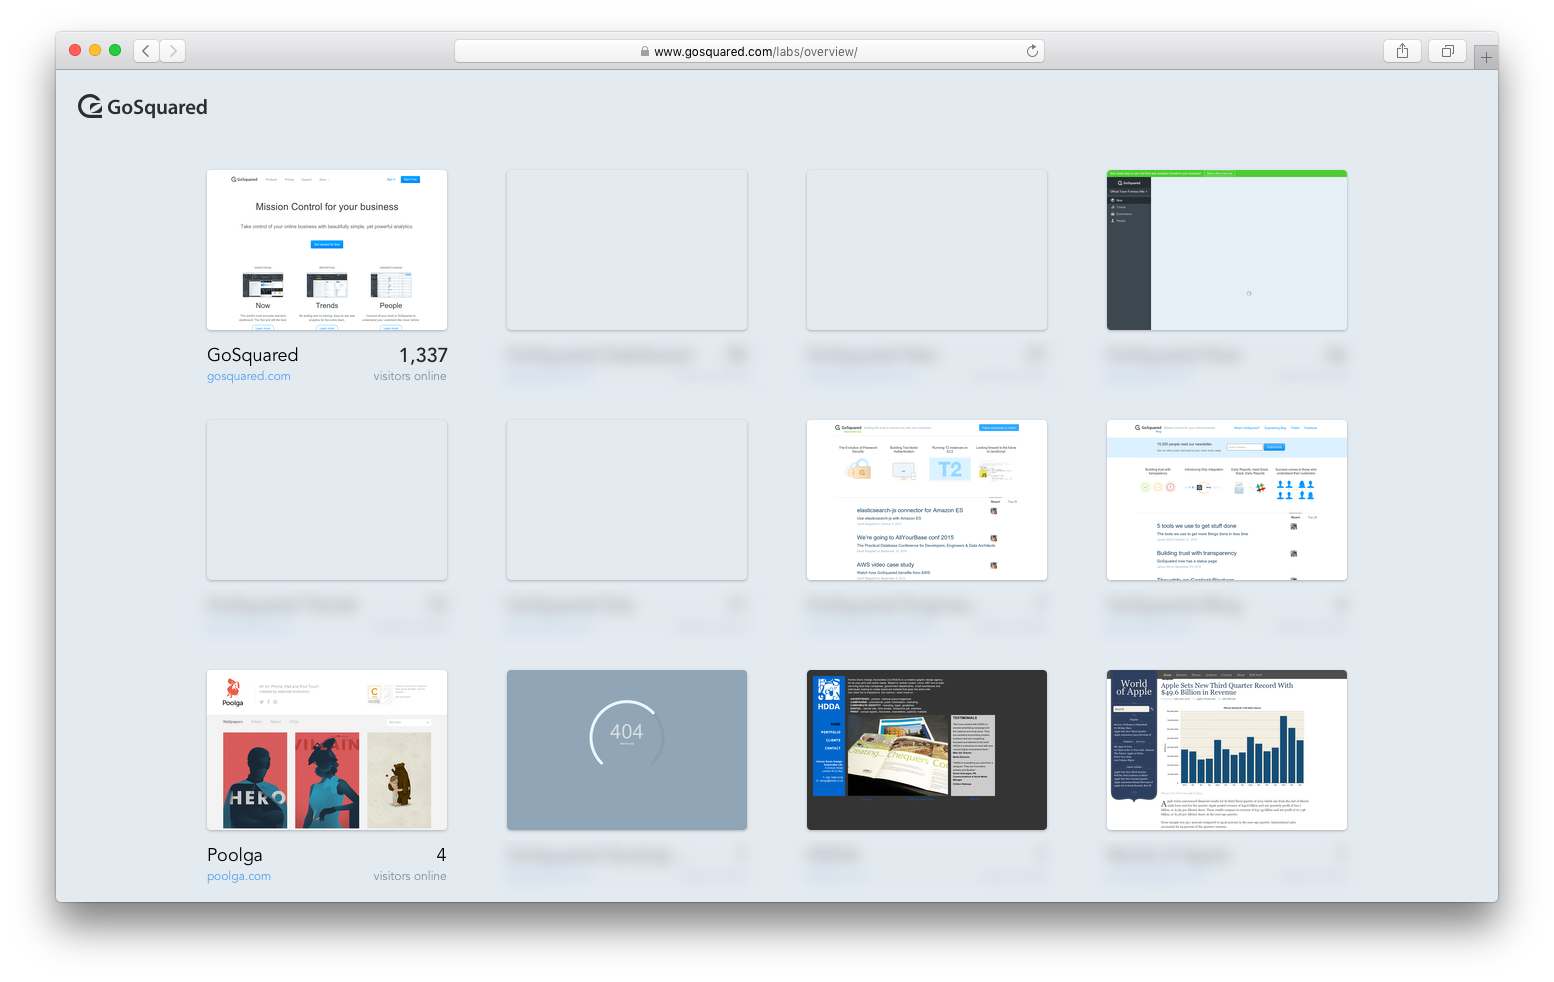Open the World of Apple thumbnail
The height and width of the screenshot is (982, 1554).
point(1227,750)
